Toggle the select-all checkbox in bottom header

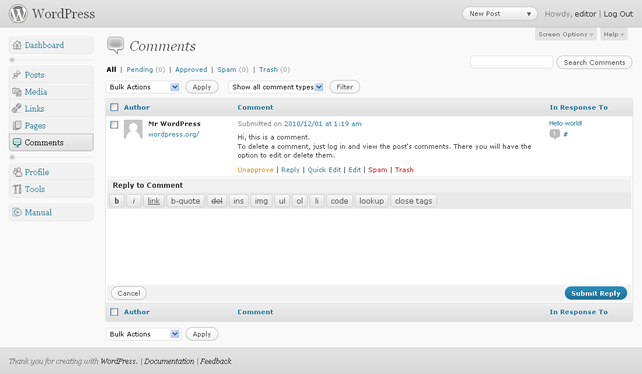114,312
